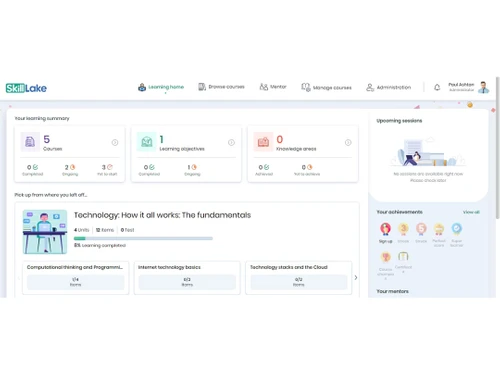500x375 pixels.
Task: Click the Knowledge areas card icon
Action: pos(263,142)
